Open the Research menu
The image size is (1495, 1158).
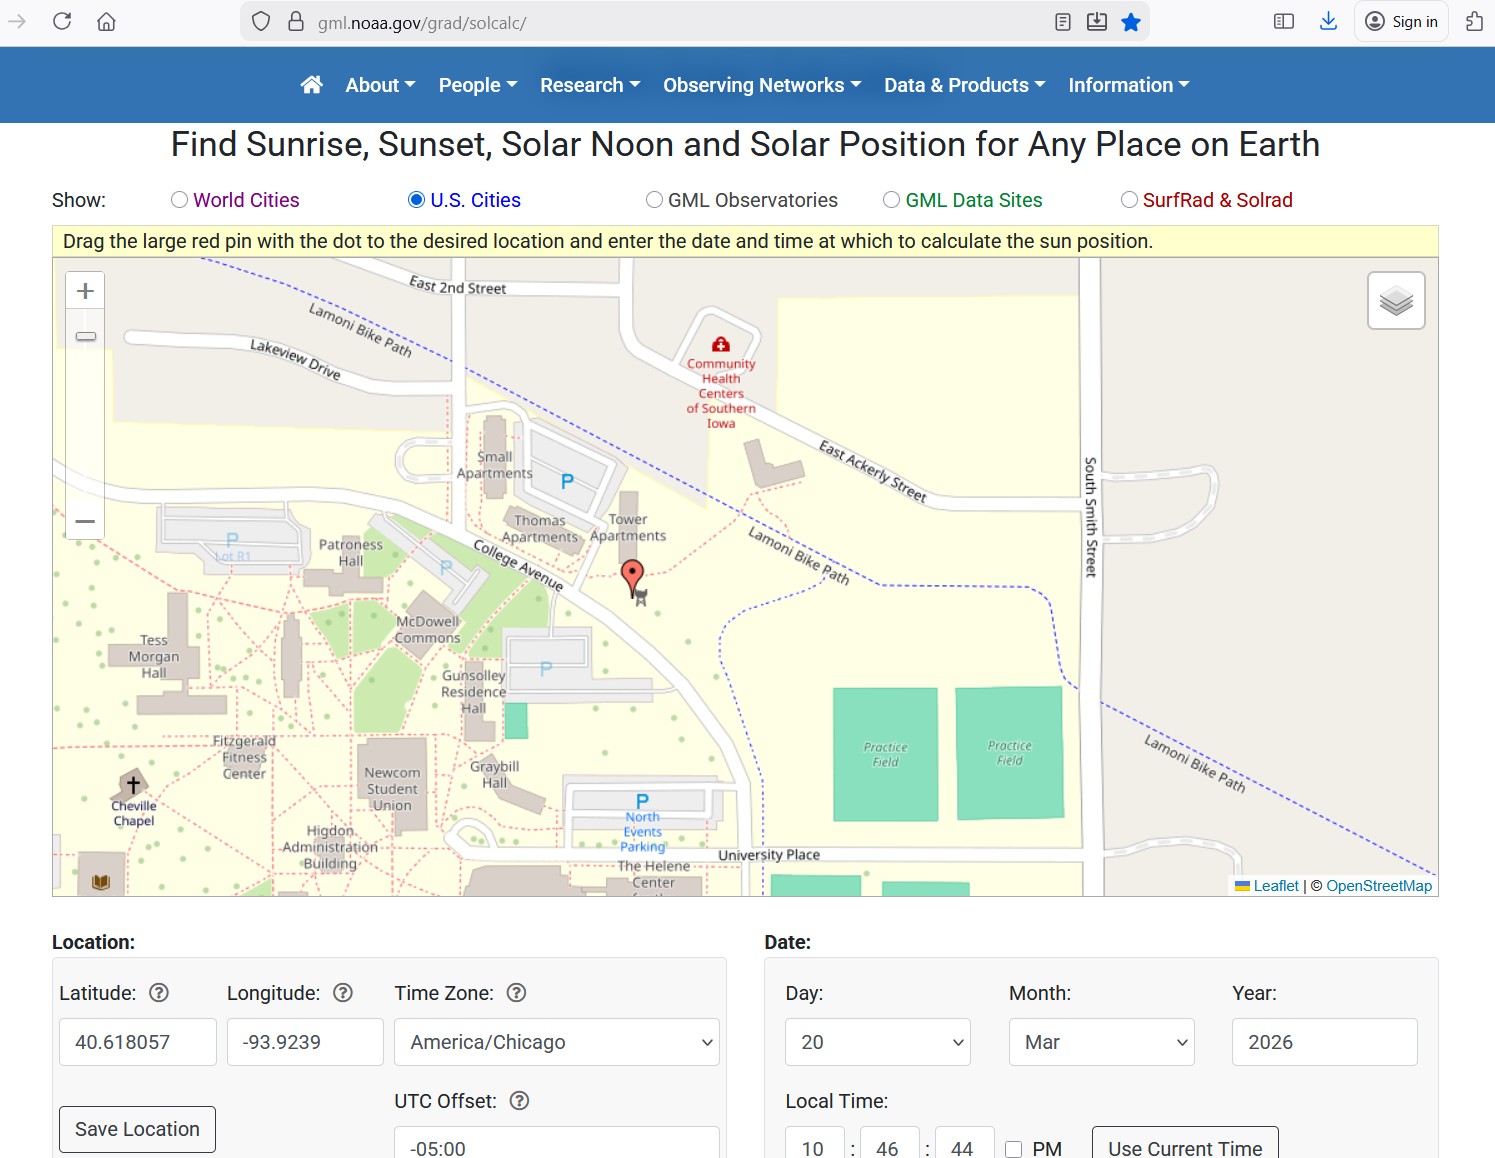[x=589, y=85]
